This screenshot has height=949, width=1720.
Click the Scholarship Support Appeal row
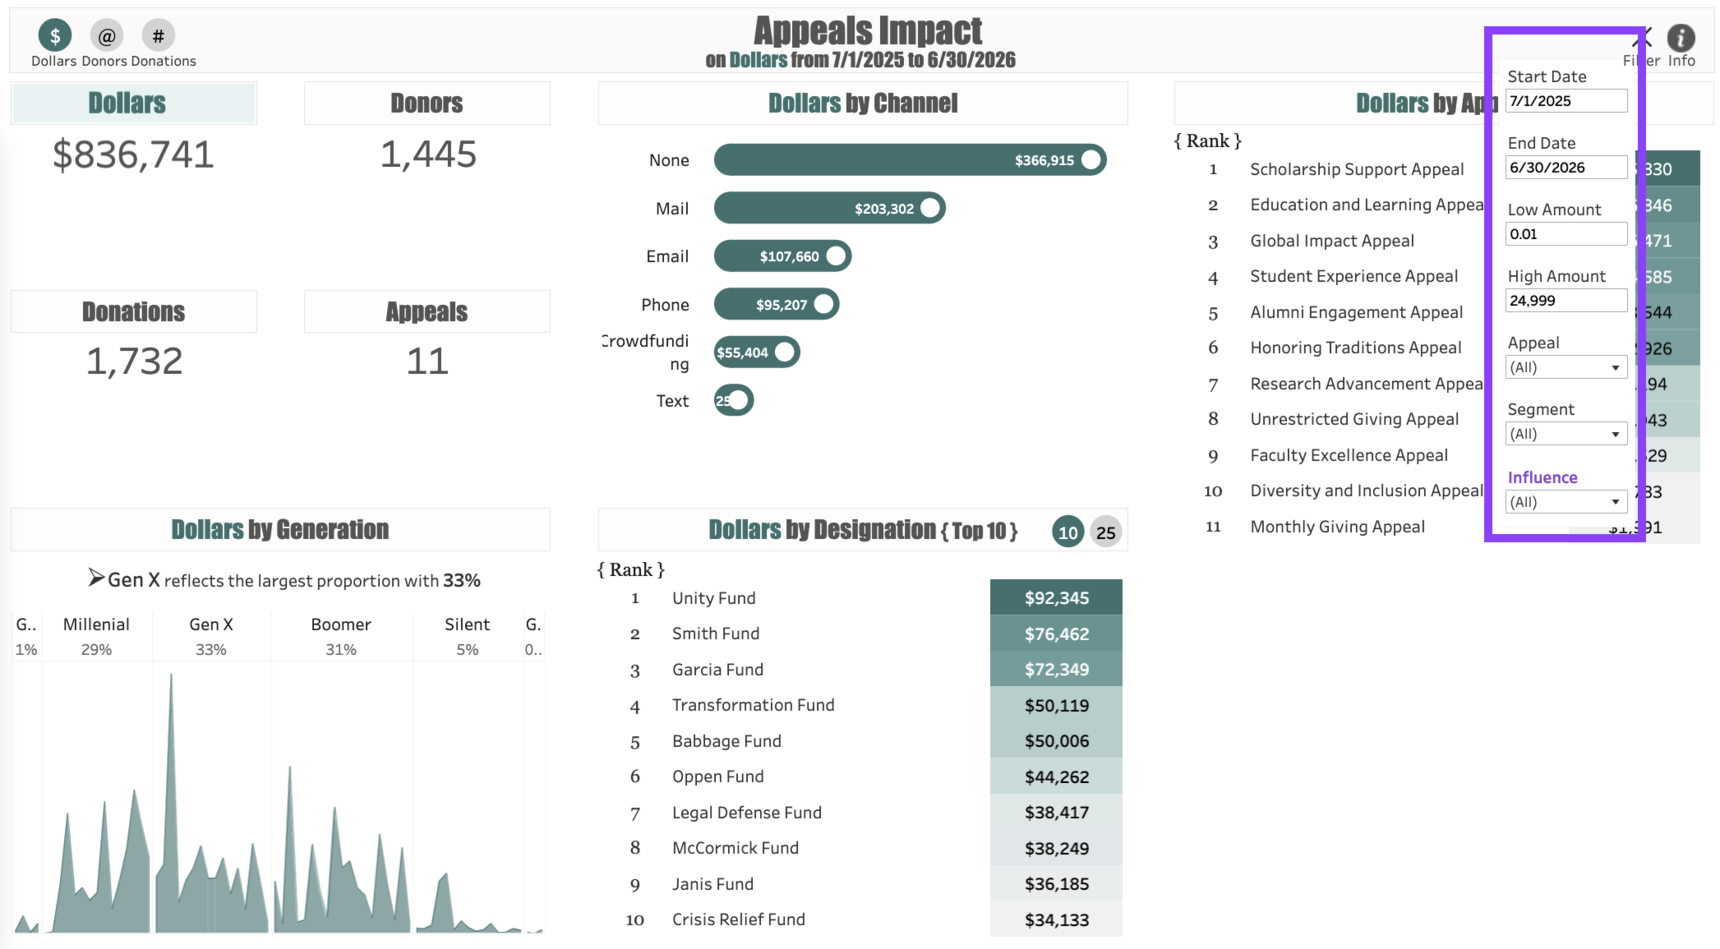[1356, 169]
